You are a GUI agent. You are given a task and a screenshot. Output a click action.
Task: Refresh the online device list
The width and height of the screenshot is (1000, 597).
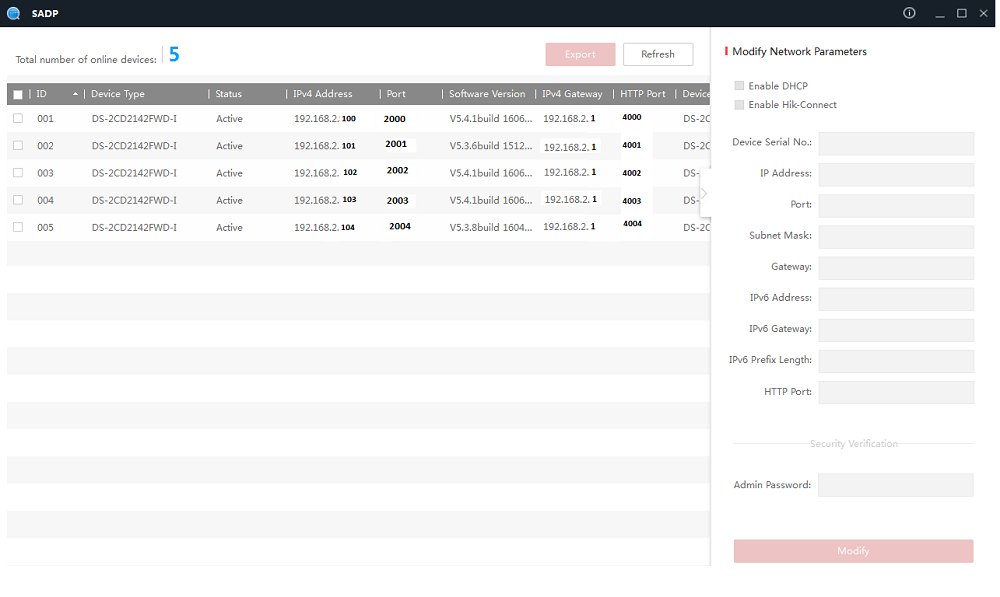coord(657,54)
